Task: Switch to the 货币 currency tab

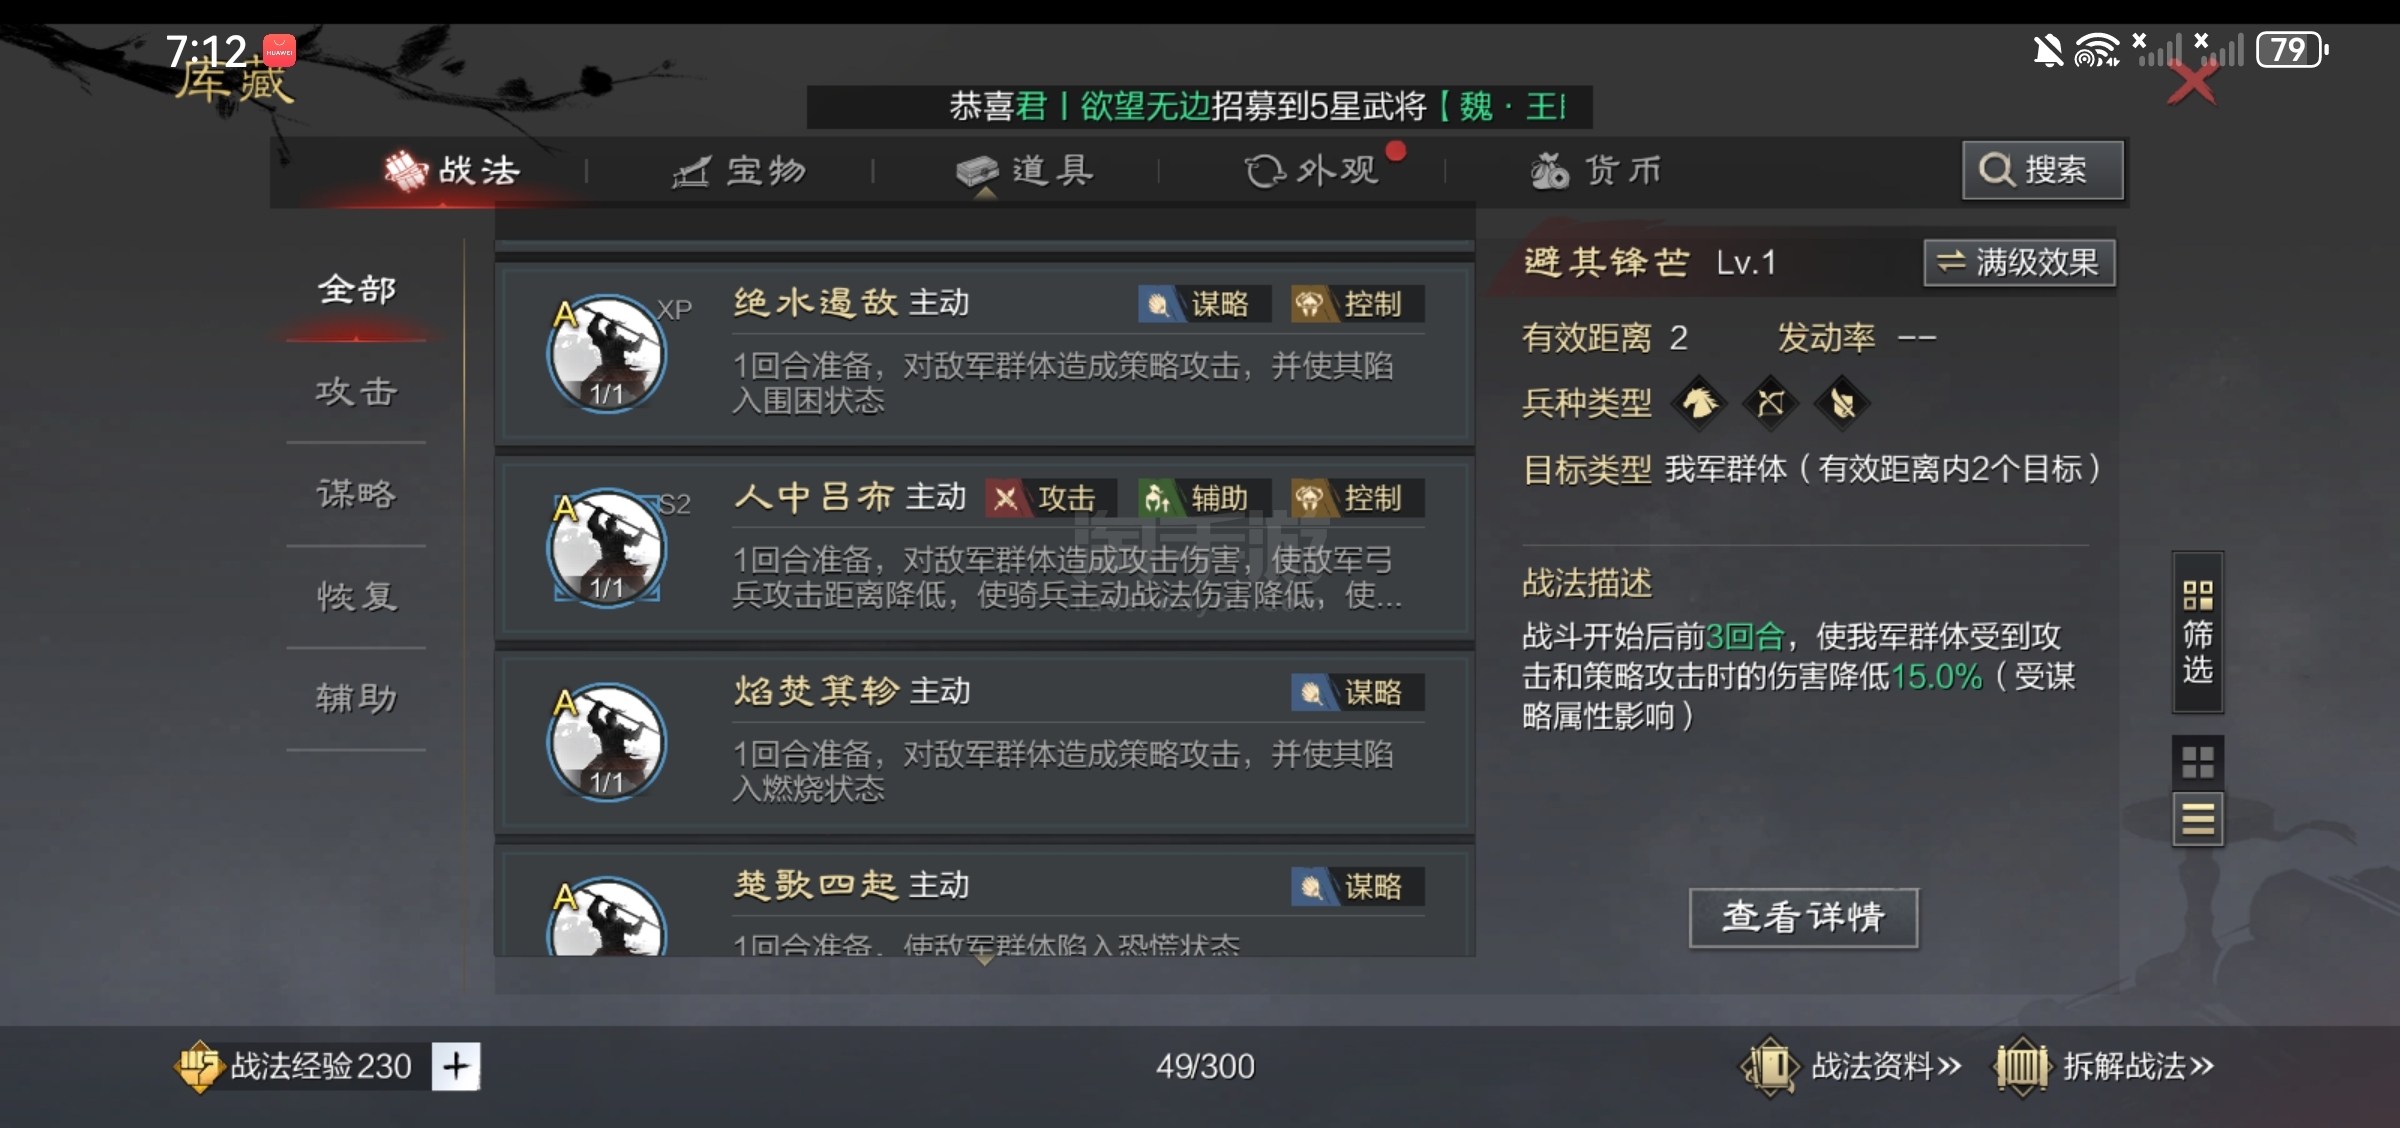Action: pyautogui.click(x=1596, y=171)
